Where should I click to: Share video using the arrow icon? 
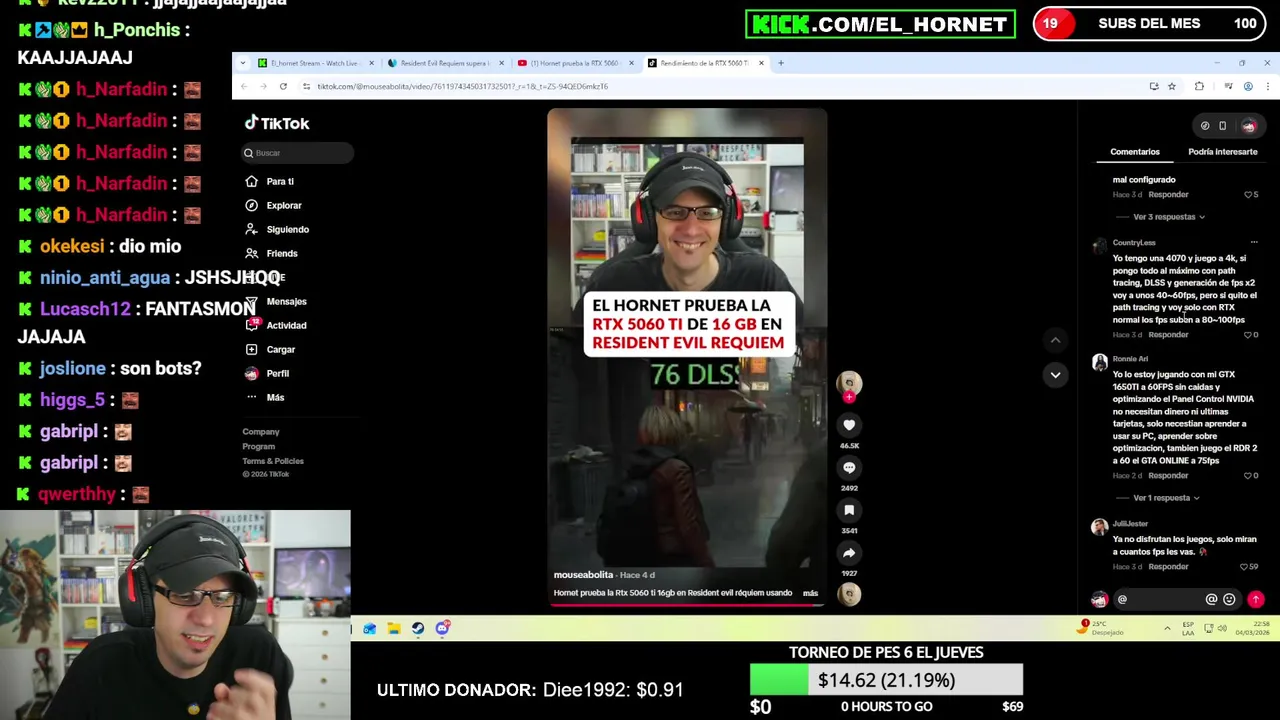(849, 553)
